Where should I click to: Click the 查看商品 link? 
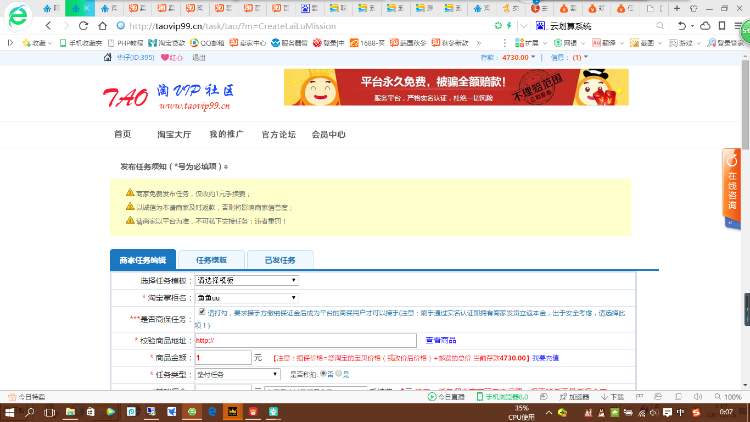point(441,340)
